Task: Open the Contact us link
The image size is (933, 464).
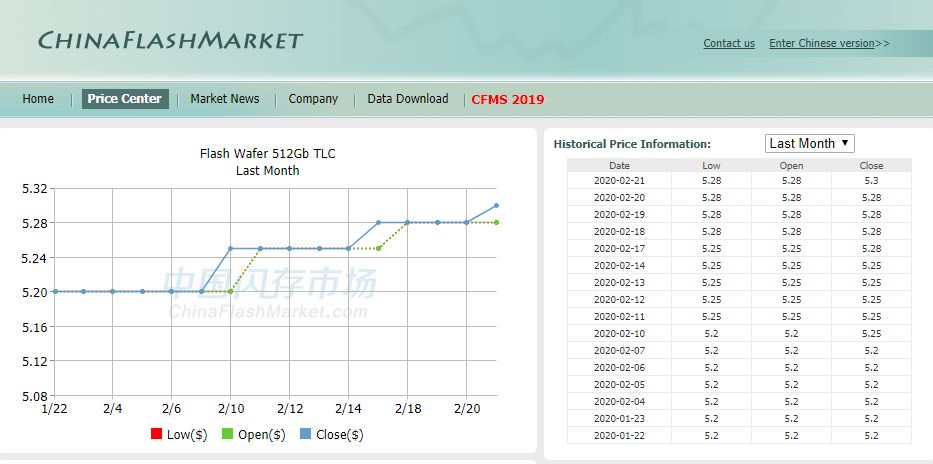Action: point(729,43)
